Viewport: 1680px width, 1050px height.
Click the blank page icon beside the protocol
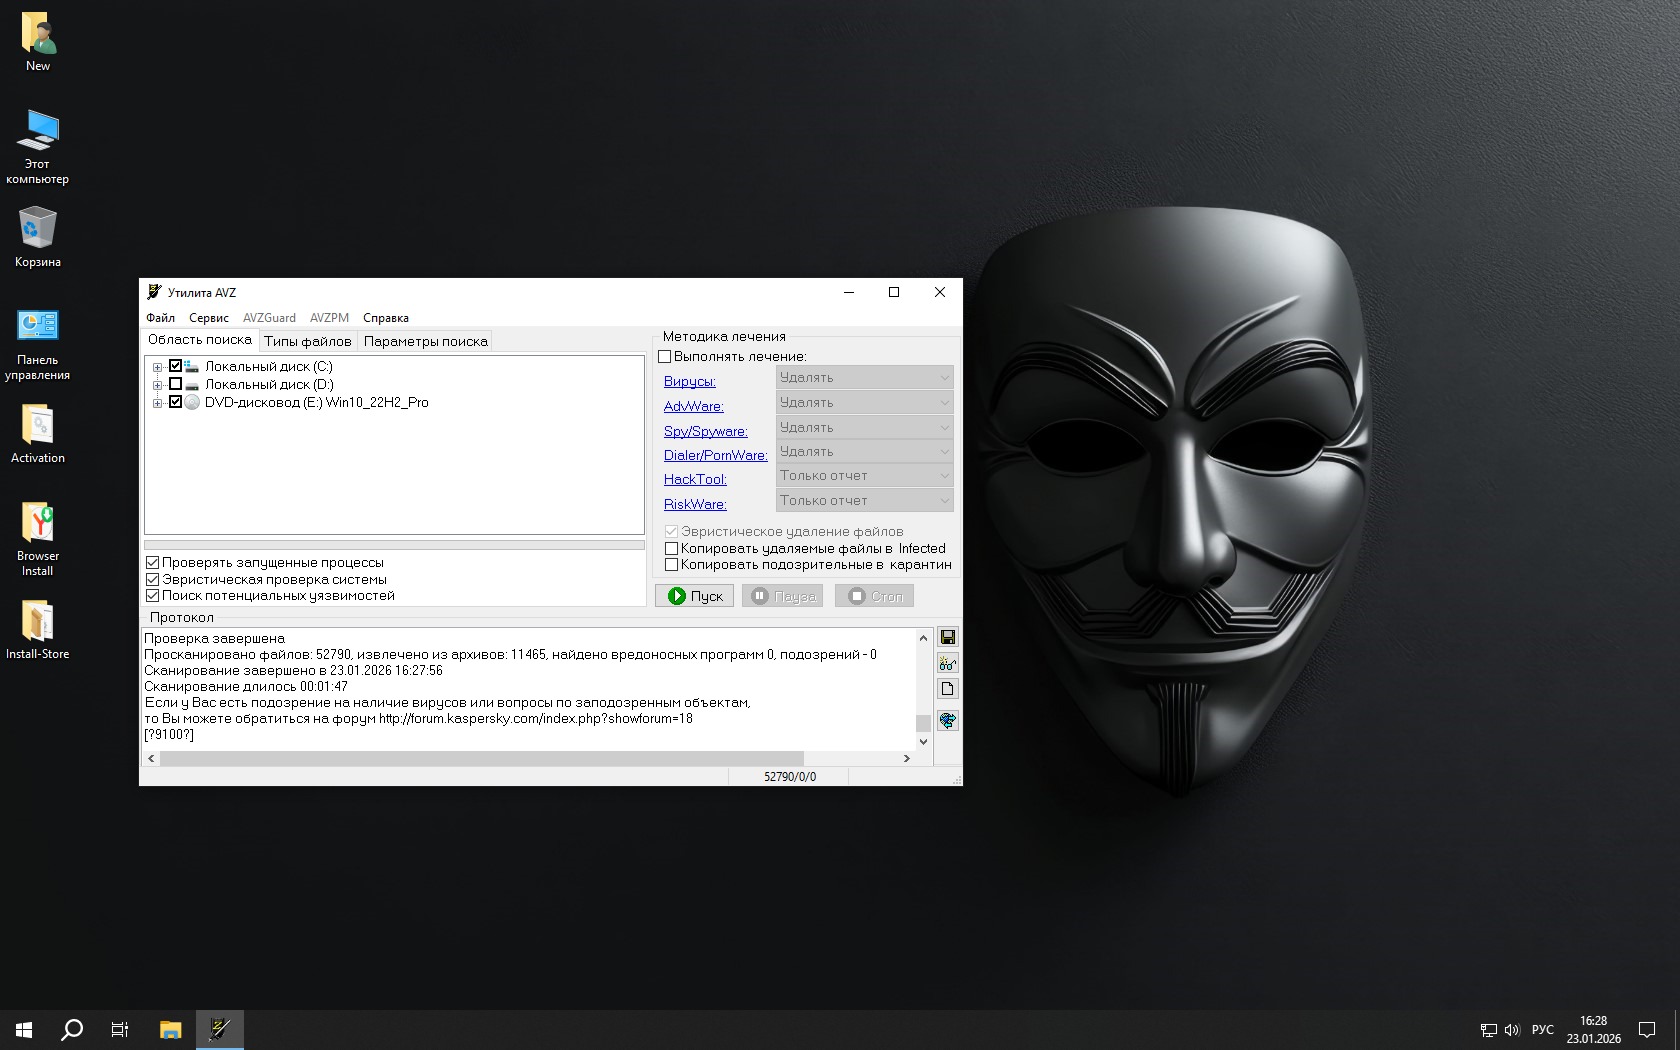947,689
